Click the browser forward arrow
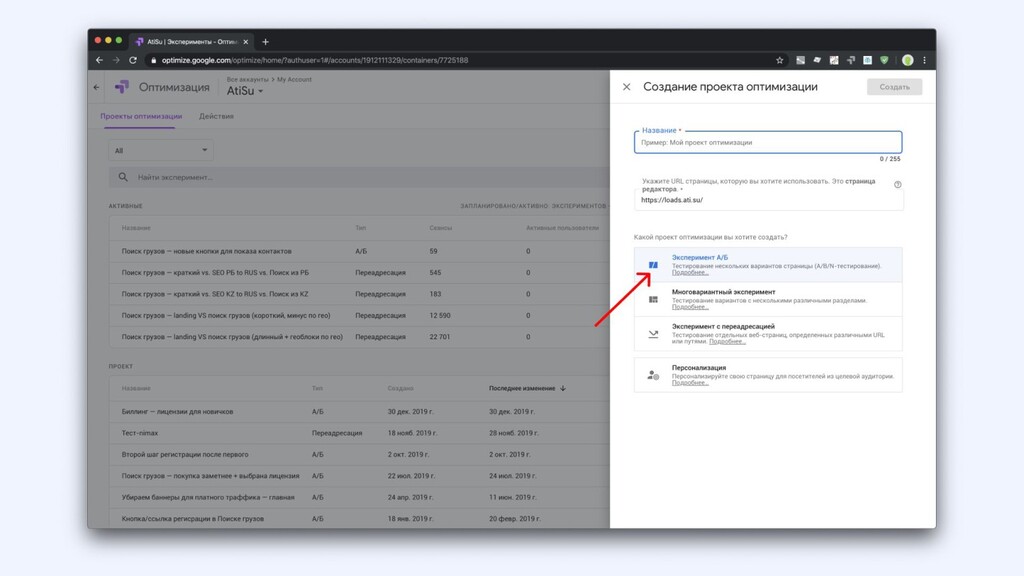Image resolution: width=1024 pixels, height=576 pixels. coord(116,60)
